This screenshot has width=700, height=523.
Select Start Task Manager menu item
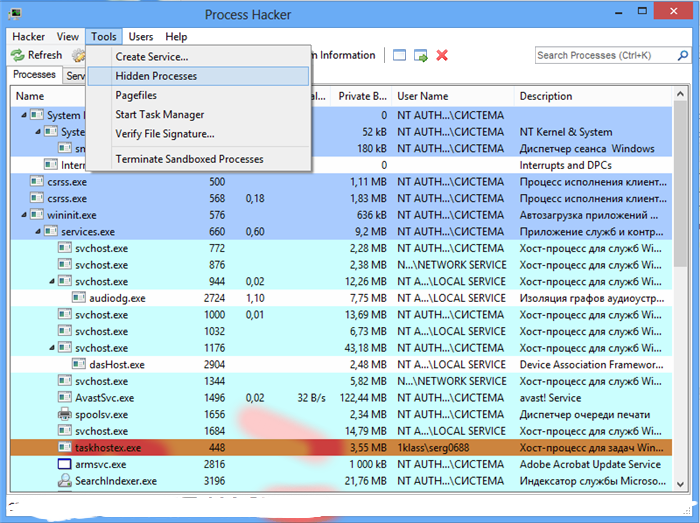[x=198, y=114]
